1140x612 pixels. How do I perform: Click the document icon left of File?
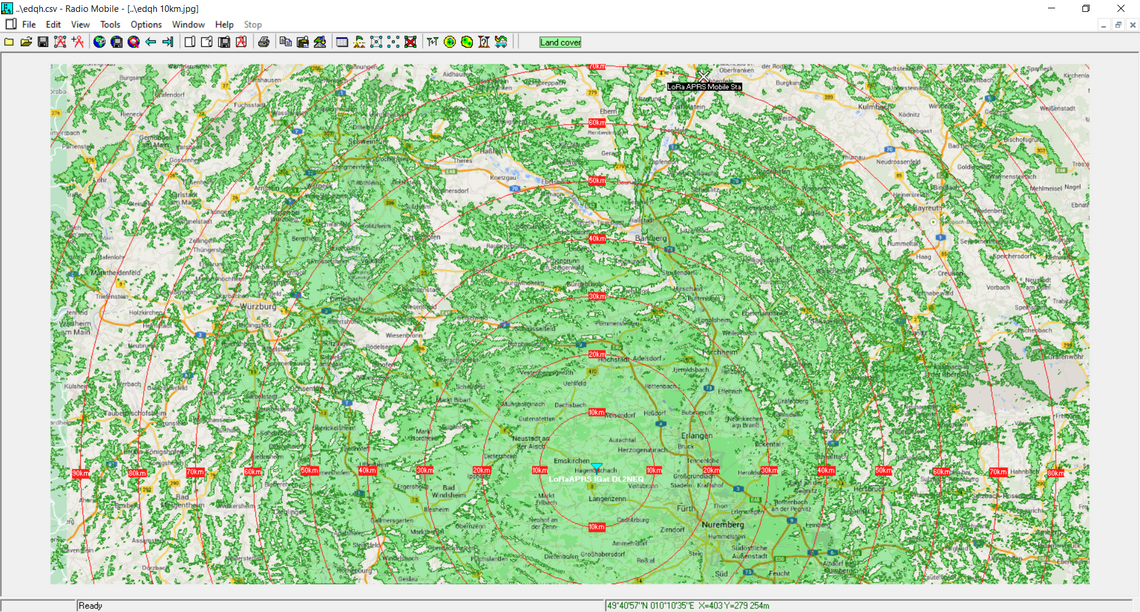(10, 24)
